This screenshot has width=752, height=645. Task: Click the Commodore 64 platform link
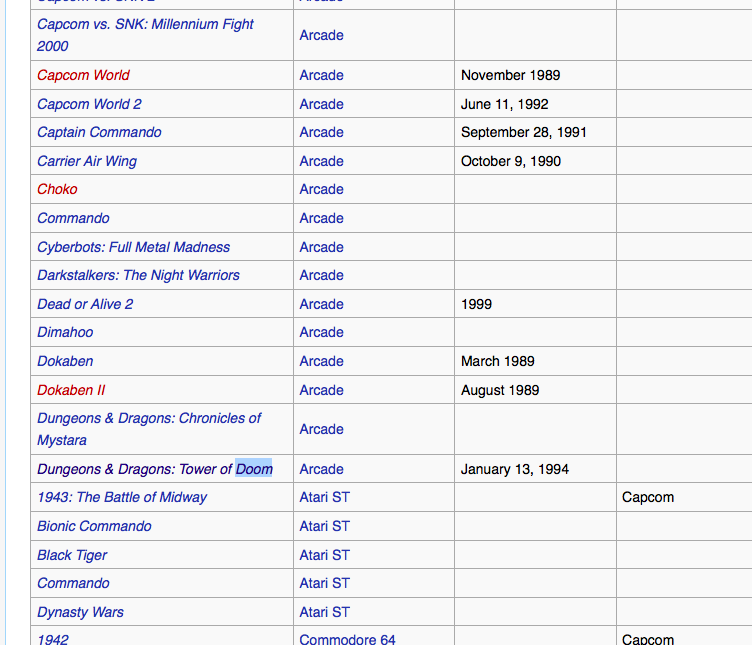(347, 639)
